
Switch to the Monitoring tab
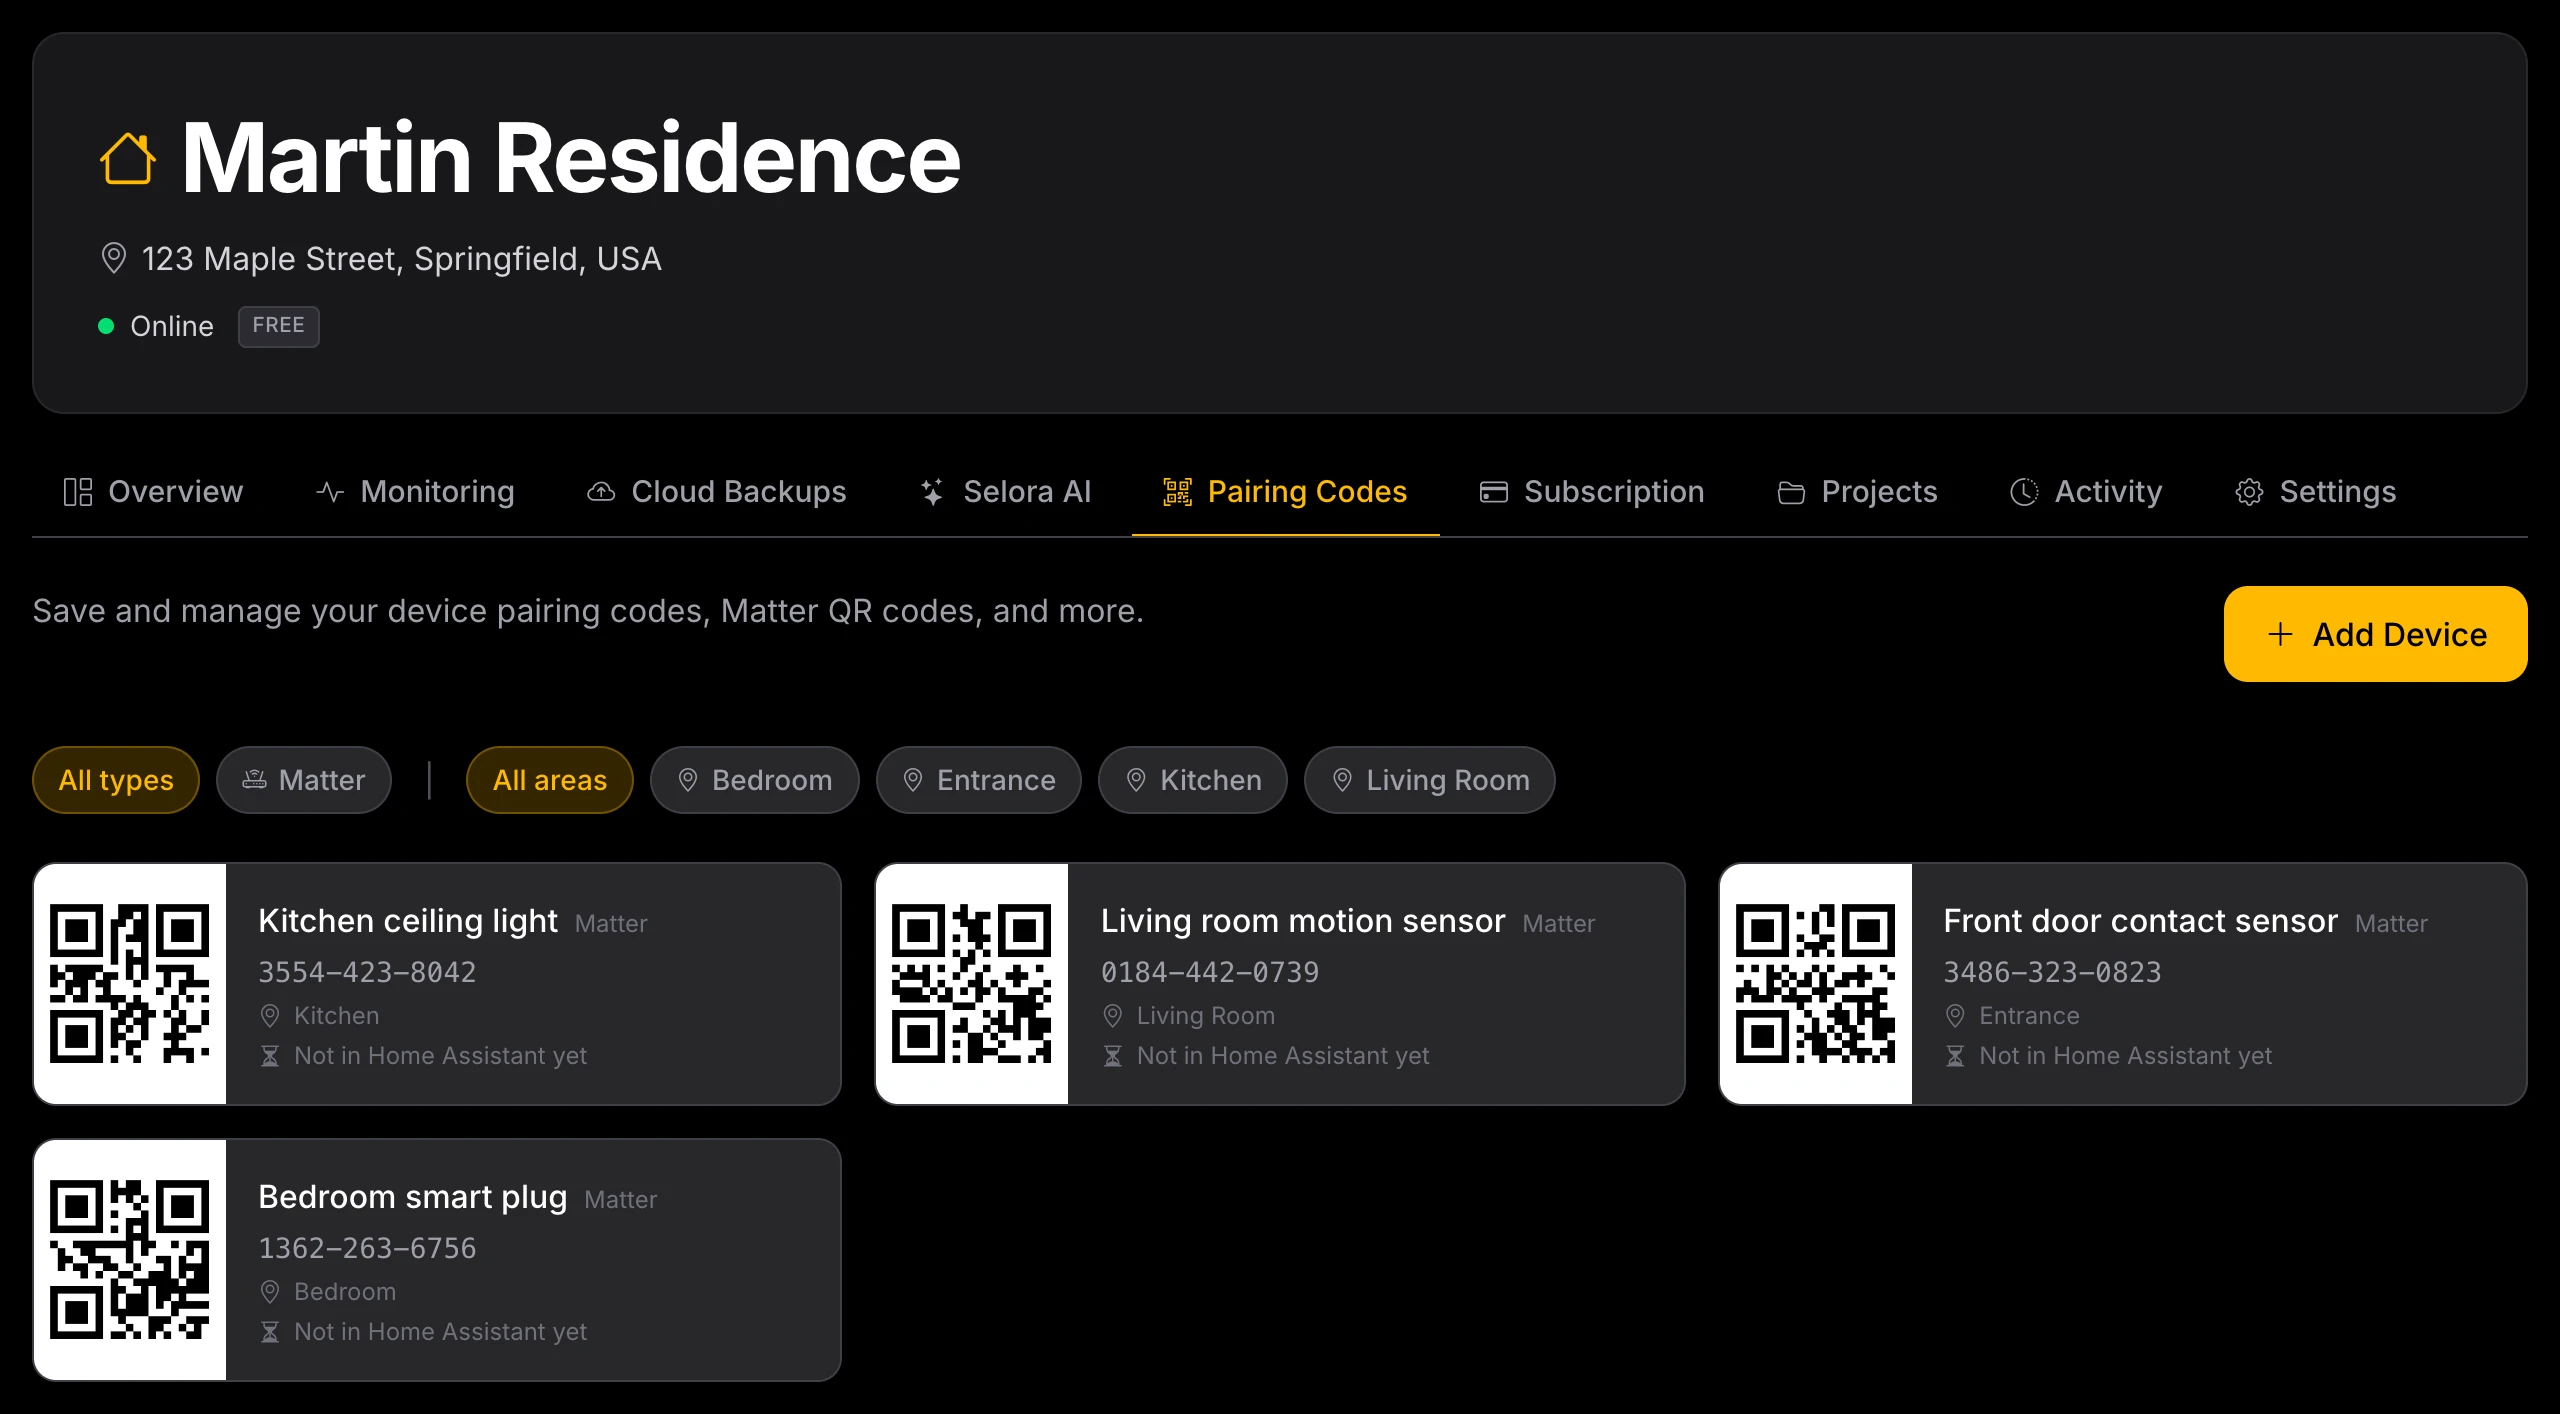[415, 491]
